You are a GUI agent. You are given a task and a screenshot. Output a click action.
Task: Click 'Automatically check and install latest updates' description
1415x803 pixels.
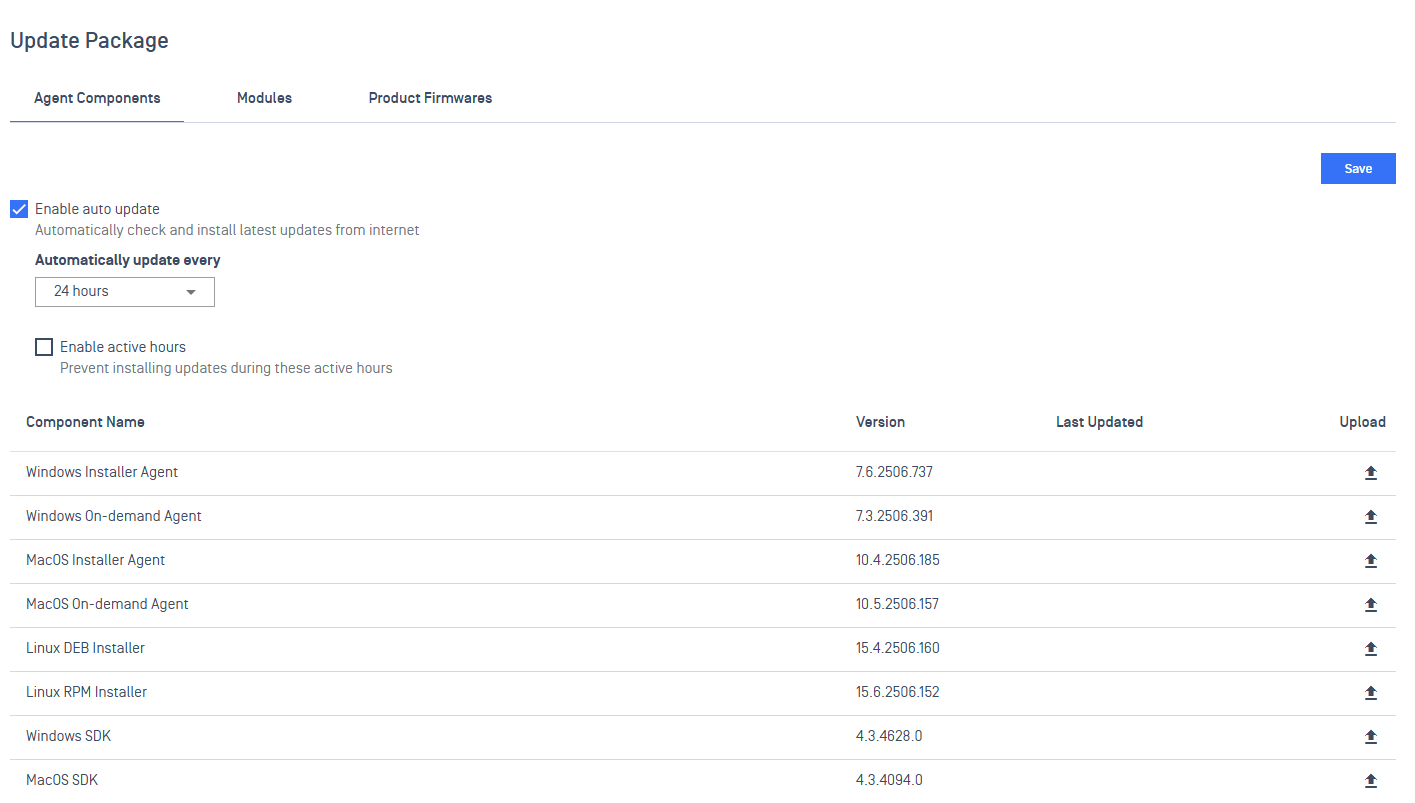point(227,230)
